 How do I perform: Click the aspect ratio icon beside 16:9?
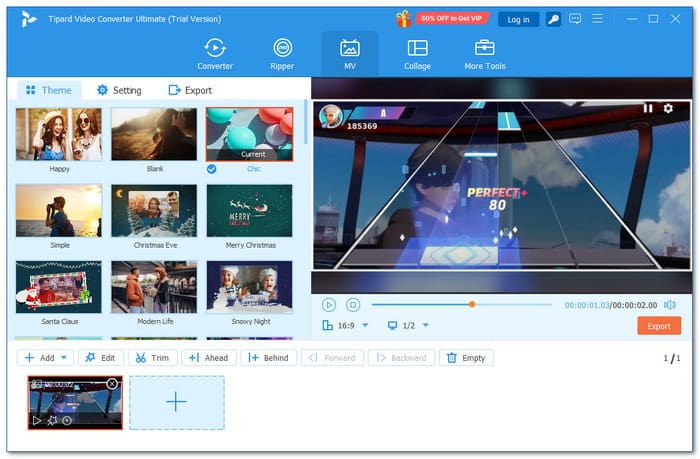327,325
